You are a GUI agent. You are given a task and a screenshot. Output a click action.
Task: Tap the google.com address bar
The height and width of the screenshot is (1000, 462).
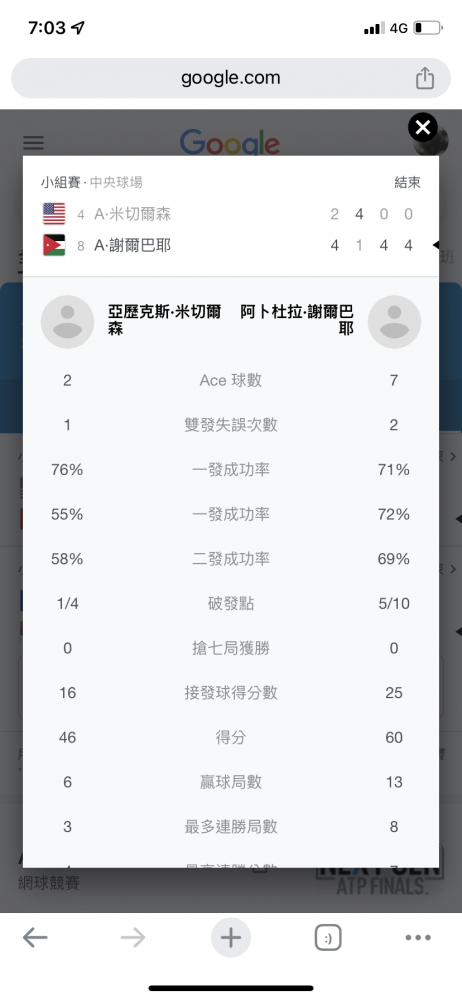click(x=231, y=78)
